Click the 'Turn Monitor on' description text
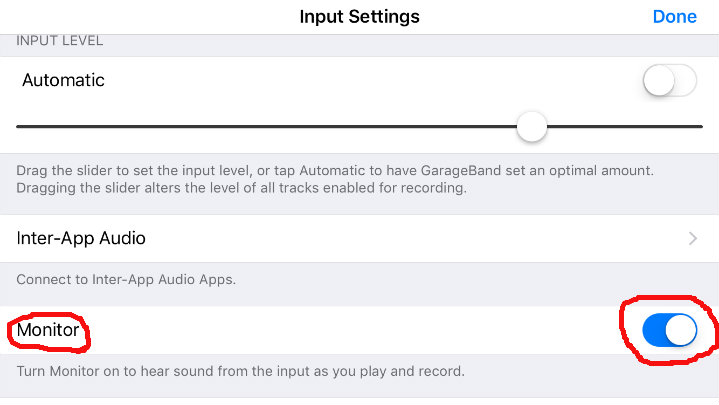The width and height of the screenshot is (719, 405). point(240,371)
